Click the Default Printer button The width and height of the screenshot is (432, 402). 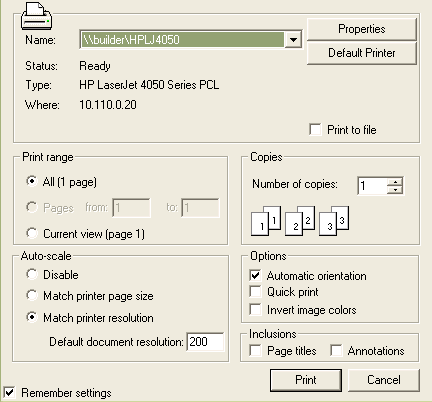(x=362, y=53)
